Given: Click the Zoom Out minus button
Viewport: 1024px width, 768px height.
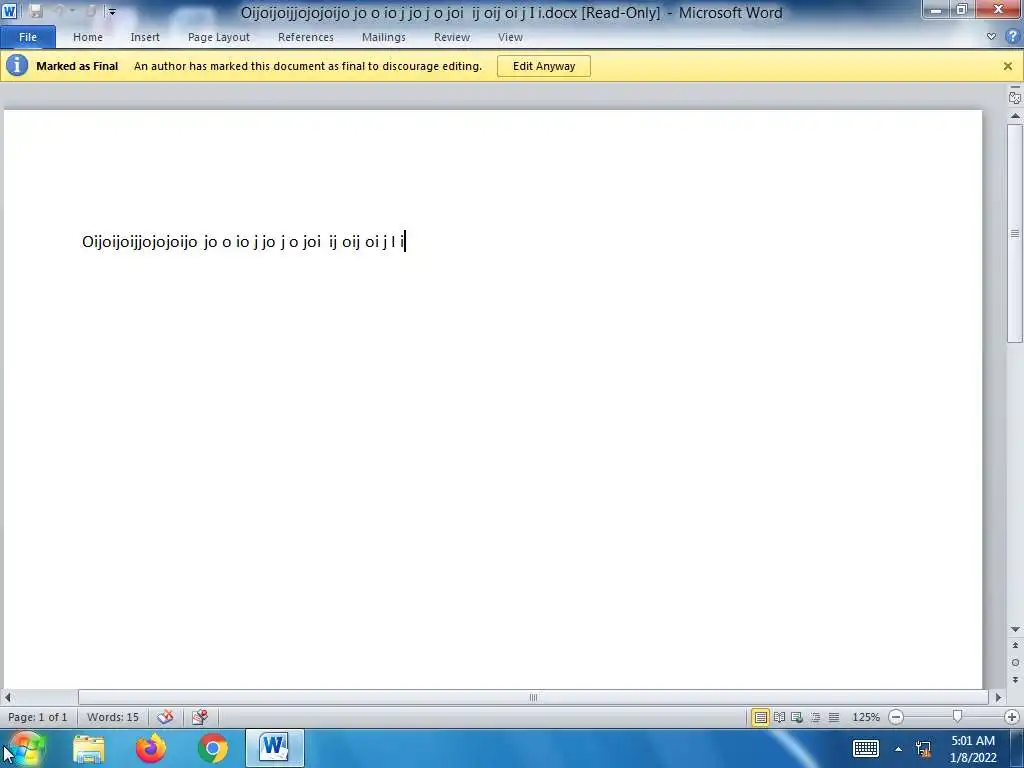Looking at the screenshot, I should [x=897, y=717].
